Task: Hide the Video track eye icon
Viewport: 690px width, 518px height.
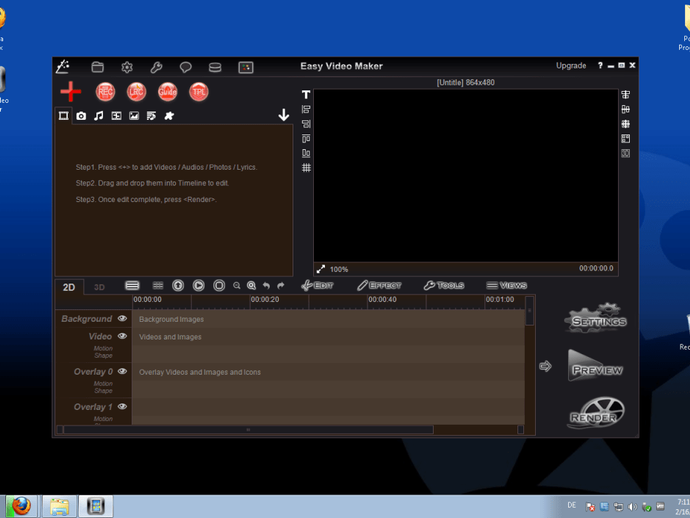Action: pos(122,336)
